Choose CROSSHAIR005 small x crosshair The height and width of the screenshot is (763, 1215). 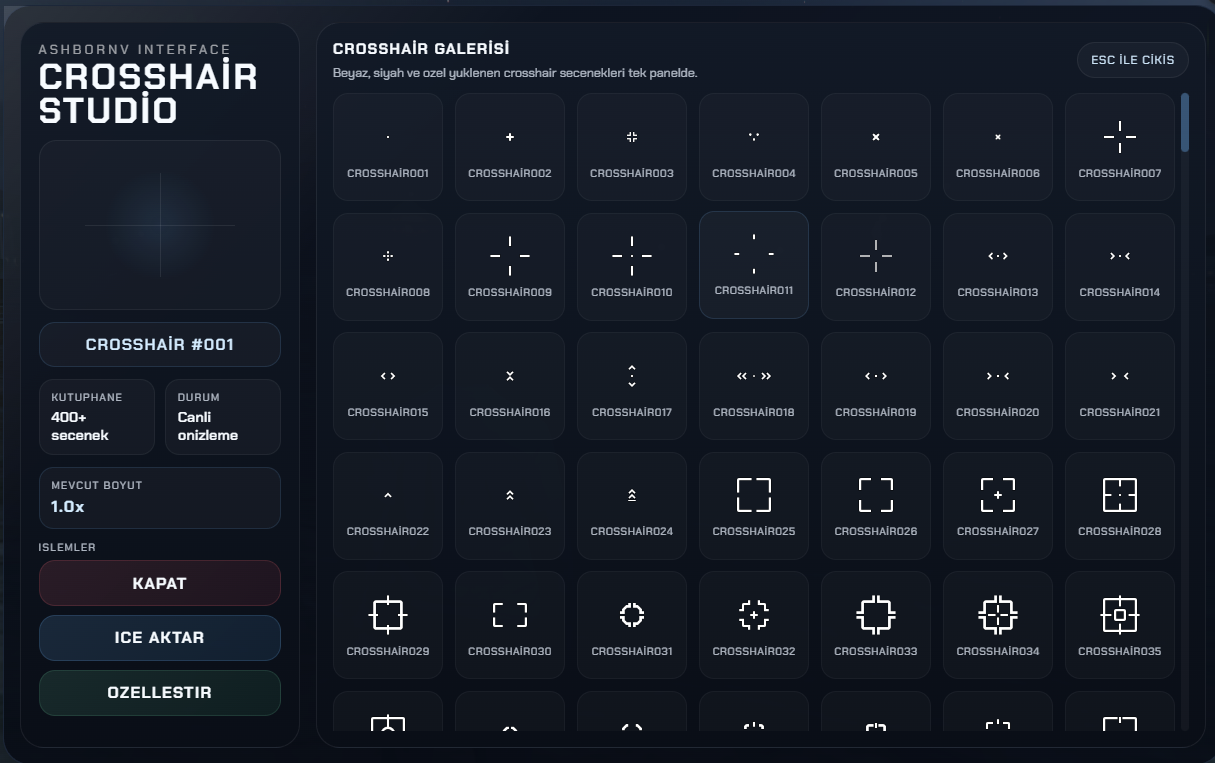[876, 147]
